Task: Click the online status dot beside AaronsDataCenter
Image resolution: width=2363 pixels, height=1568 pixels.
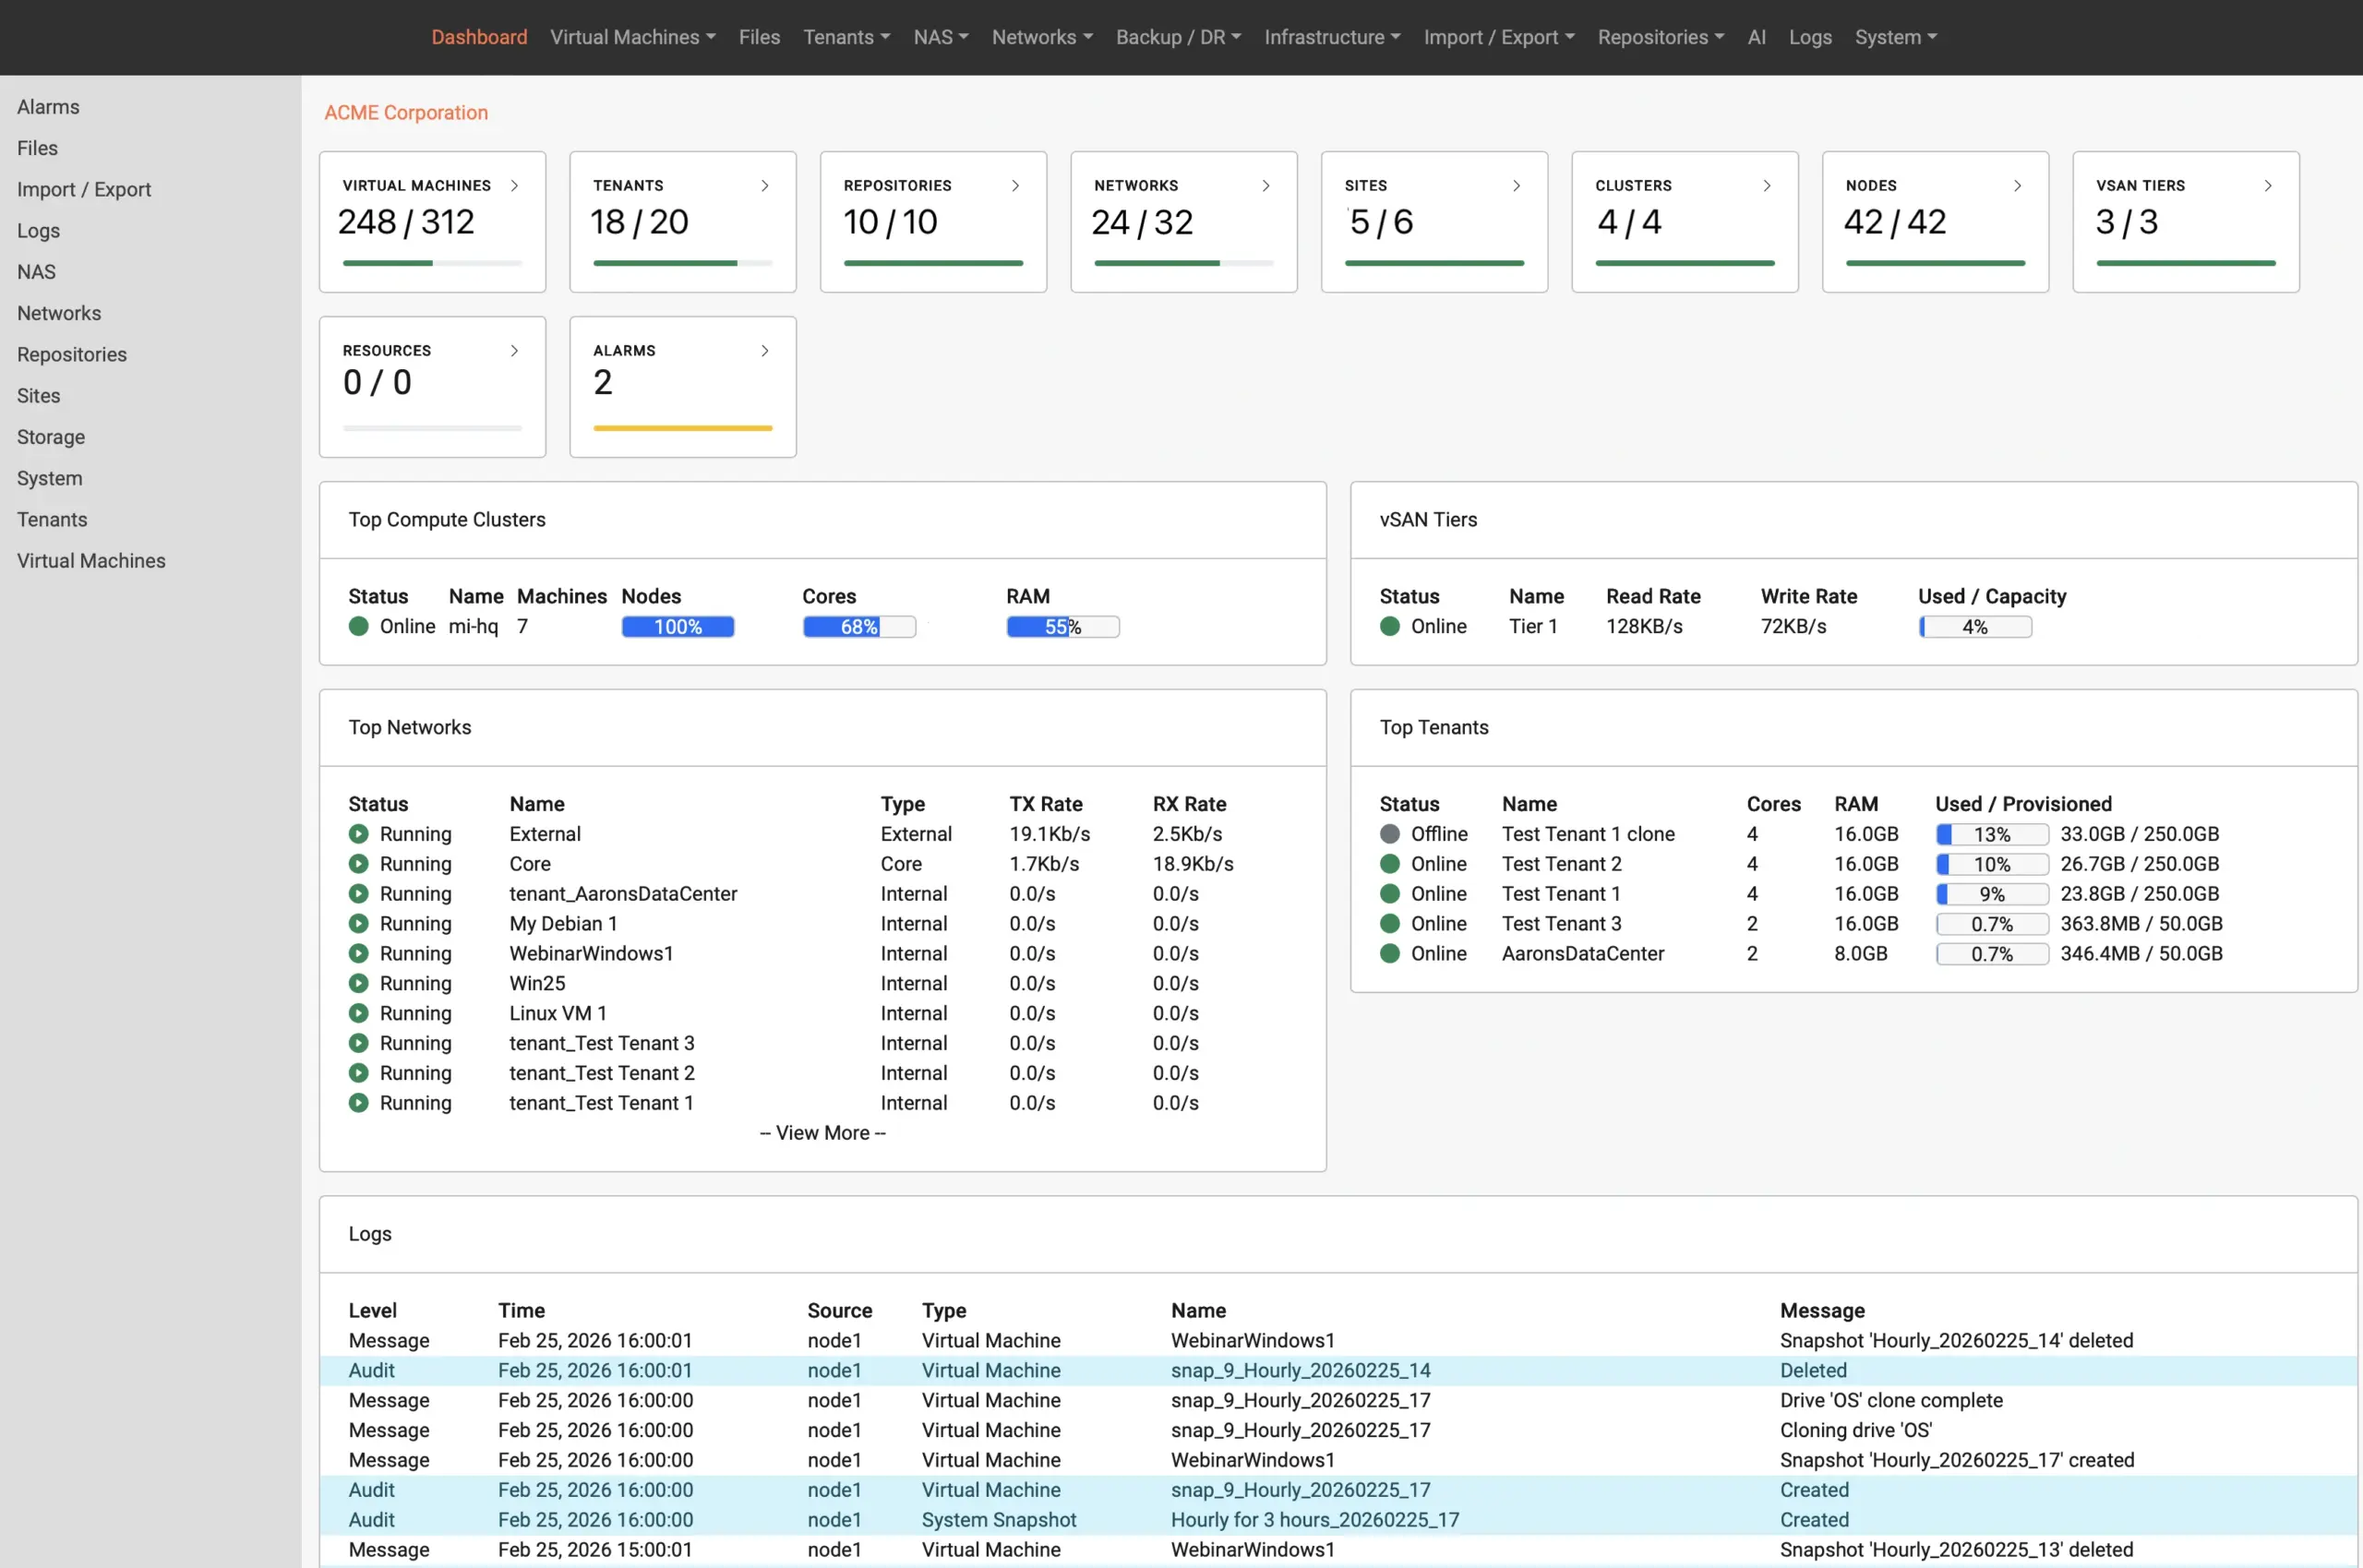Action: click(1389, 953)
